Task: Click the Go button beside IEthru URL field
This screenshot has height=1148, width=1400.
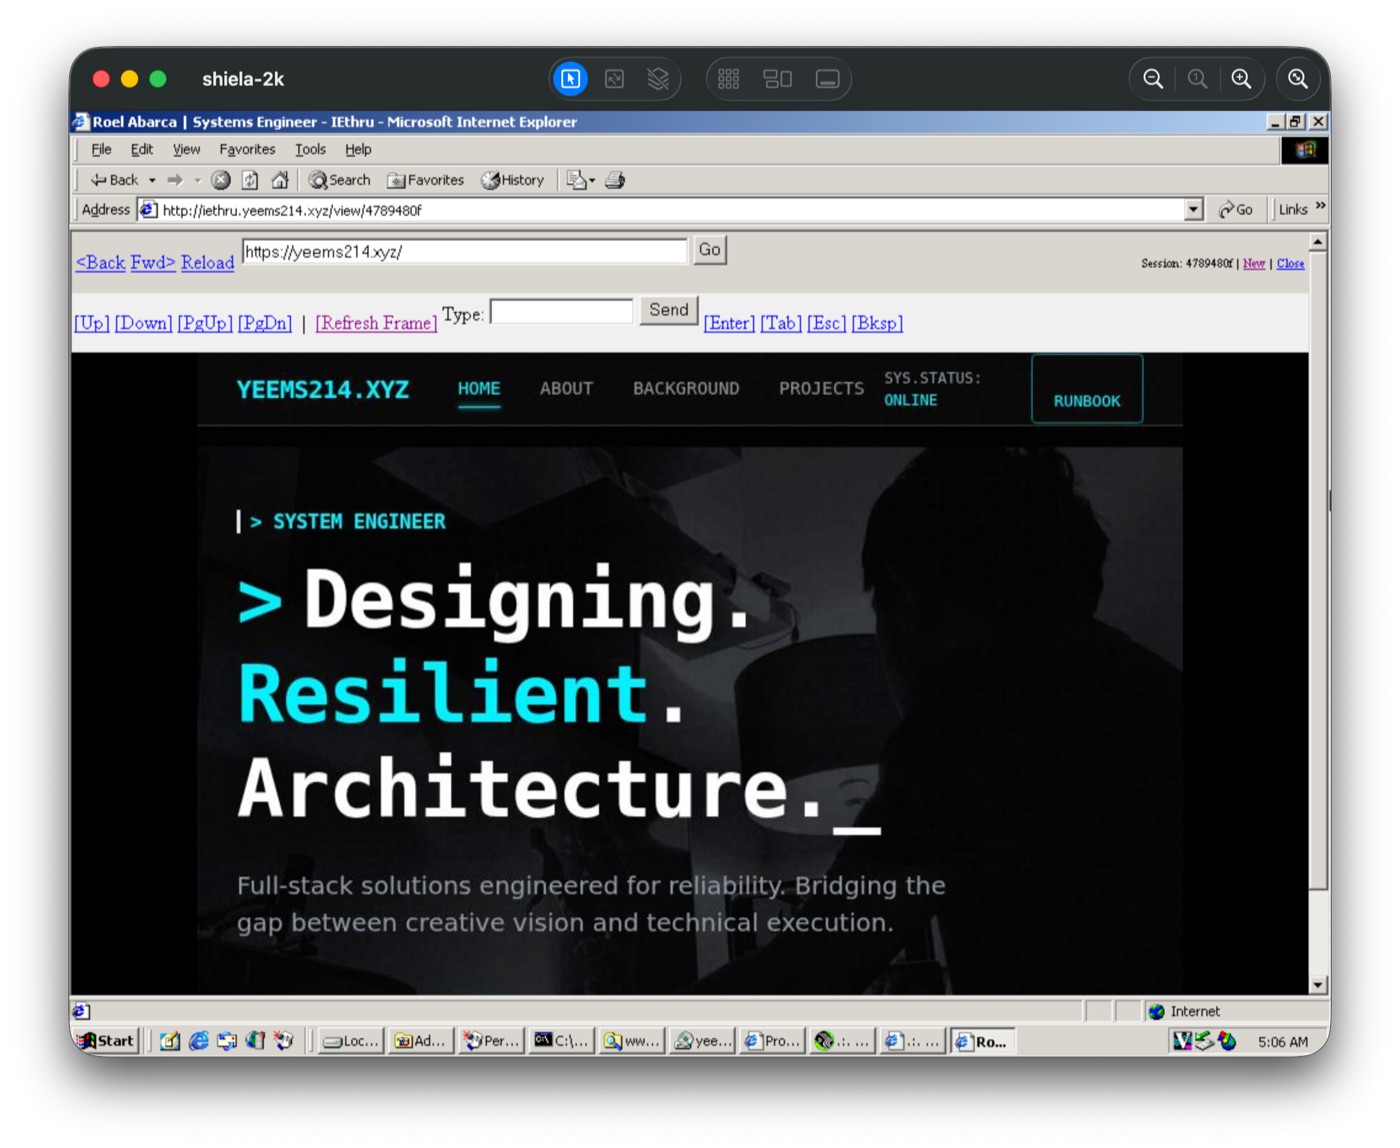Action: pyautogui.click(x=709, y=250)
